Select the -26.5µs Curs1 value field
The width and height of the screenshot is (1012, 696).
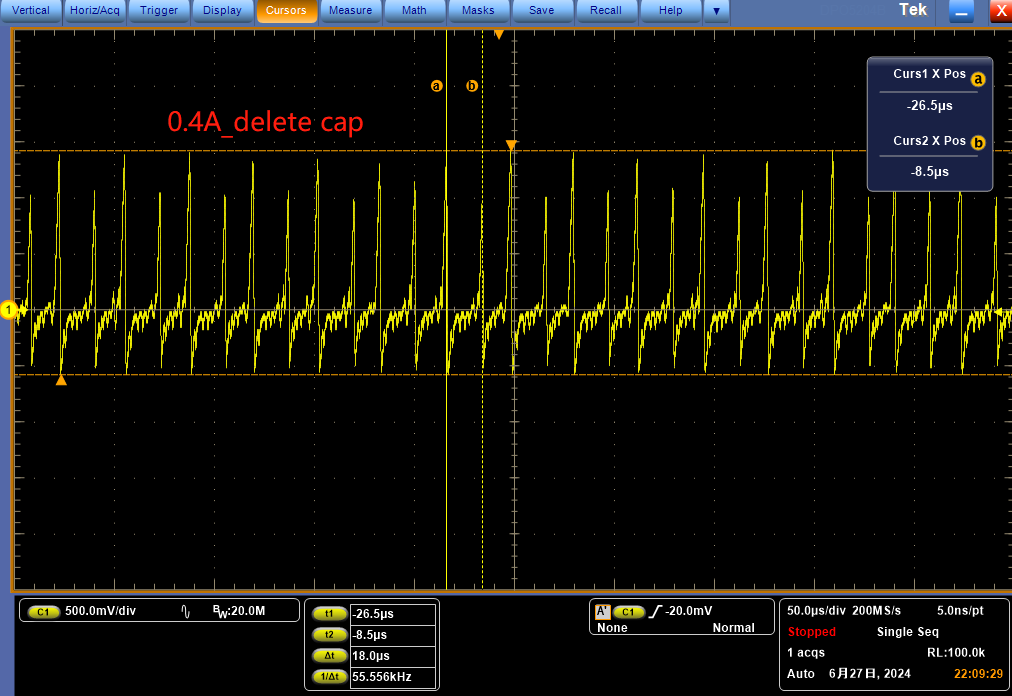click(x=929, y=105)
